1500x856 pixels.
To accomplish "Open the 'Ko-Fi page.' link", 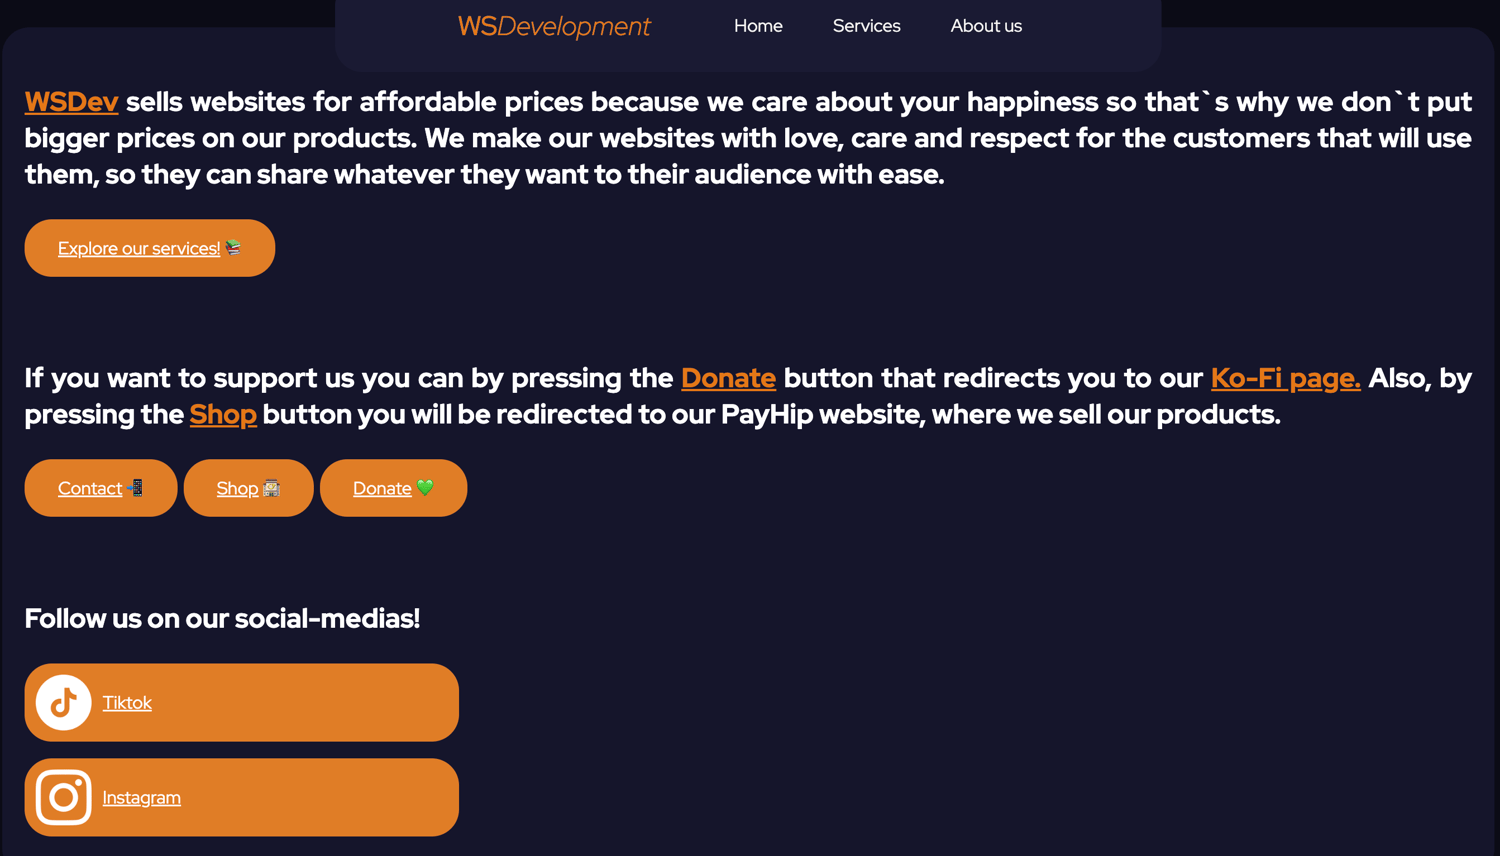I will pyautogui.click(x=1285, y=378).
